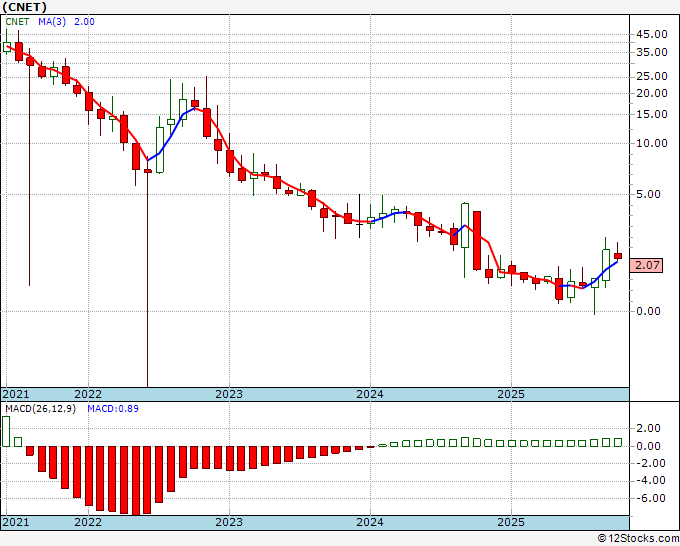Click the 5.00 price axis label

648,194
